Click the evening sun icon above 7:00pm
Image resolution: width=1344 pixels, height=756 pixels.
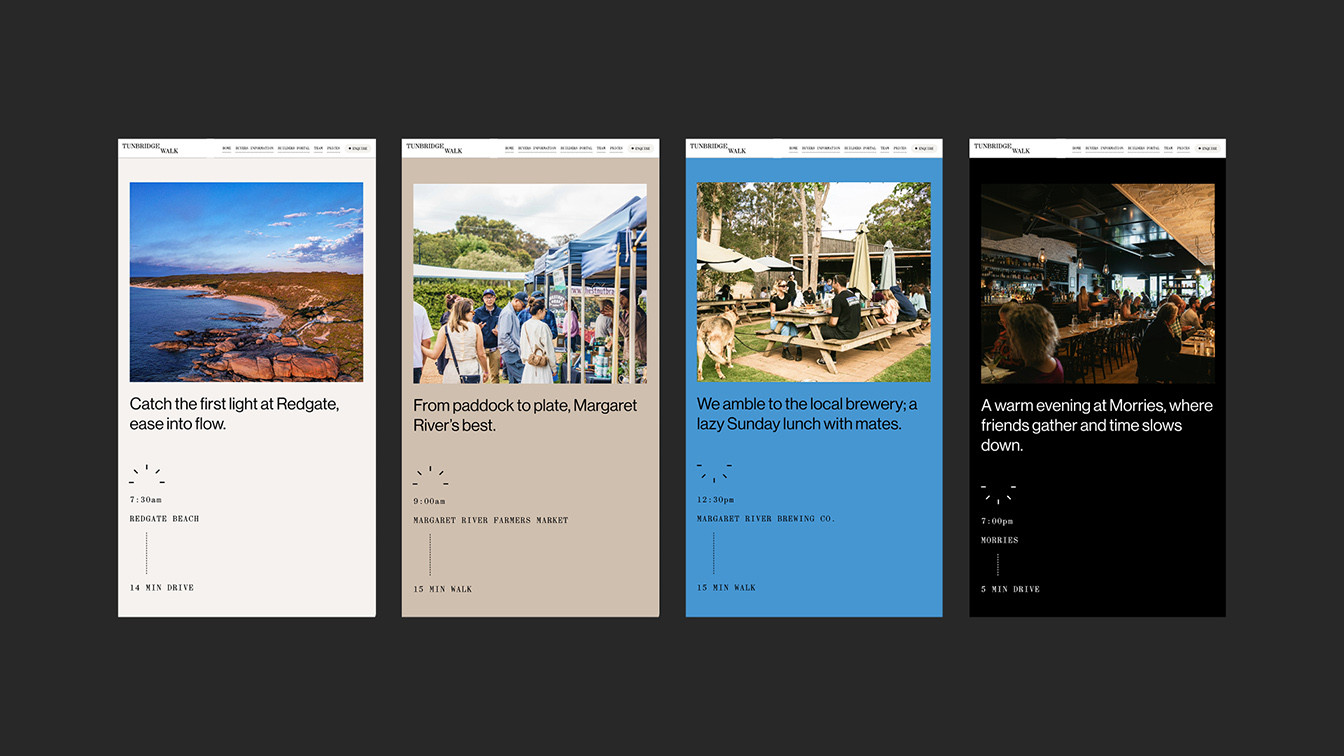pos(998,494)
